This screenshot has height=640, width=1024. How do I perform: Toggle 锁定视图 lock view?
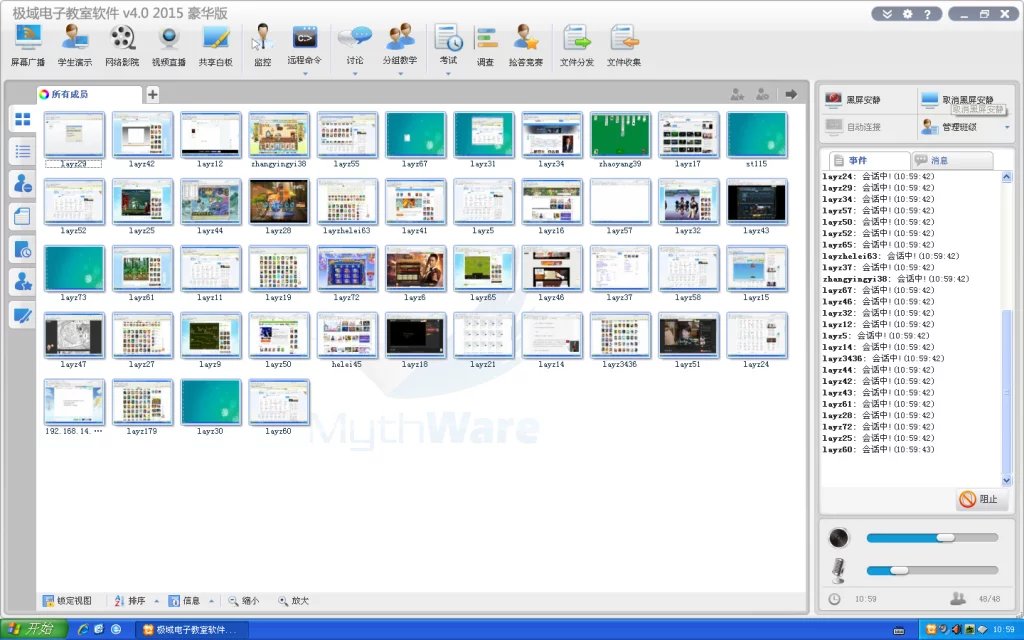tap(67, 601)
